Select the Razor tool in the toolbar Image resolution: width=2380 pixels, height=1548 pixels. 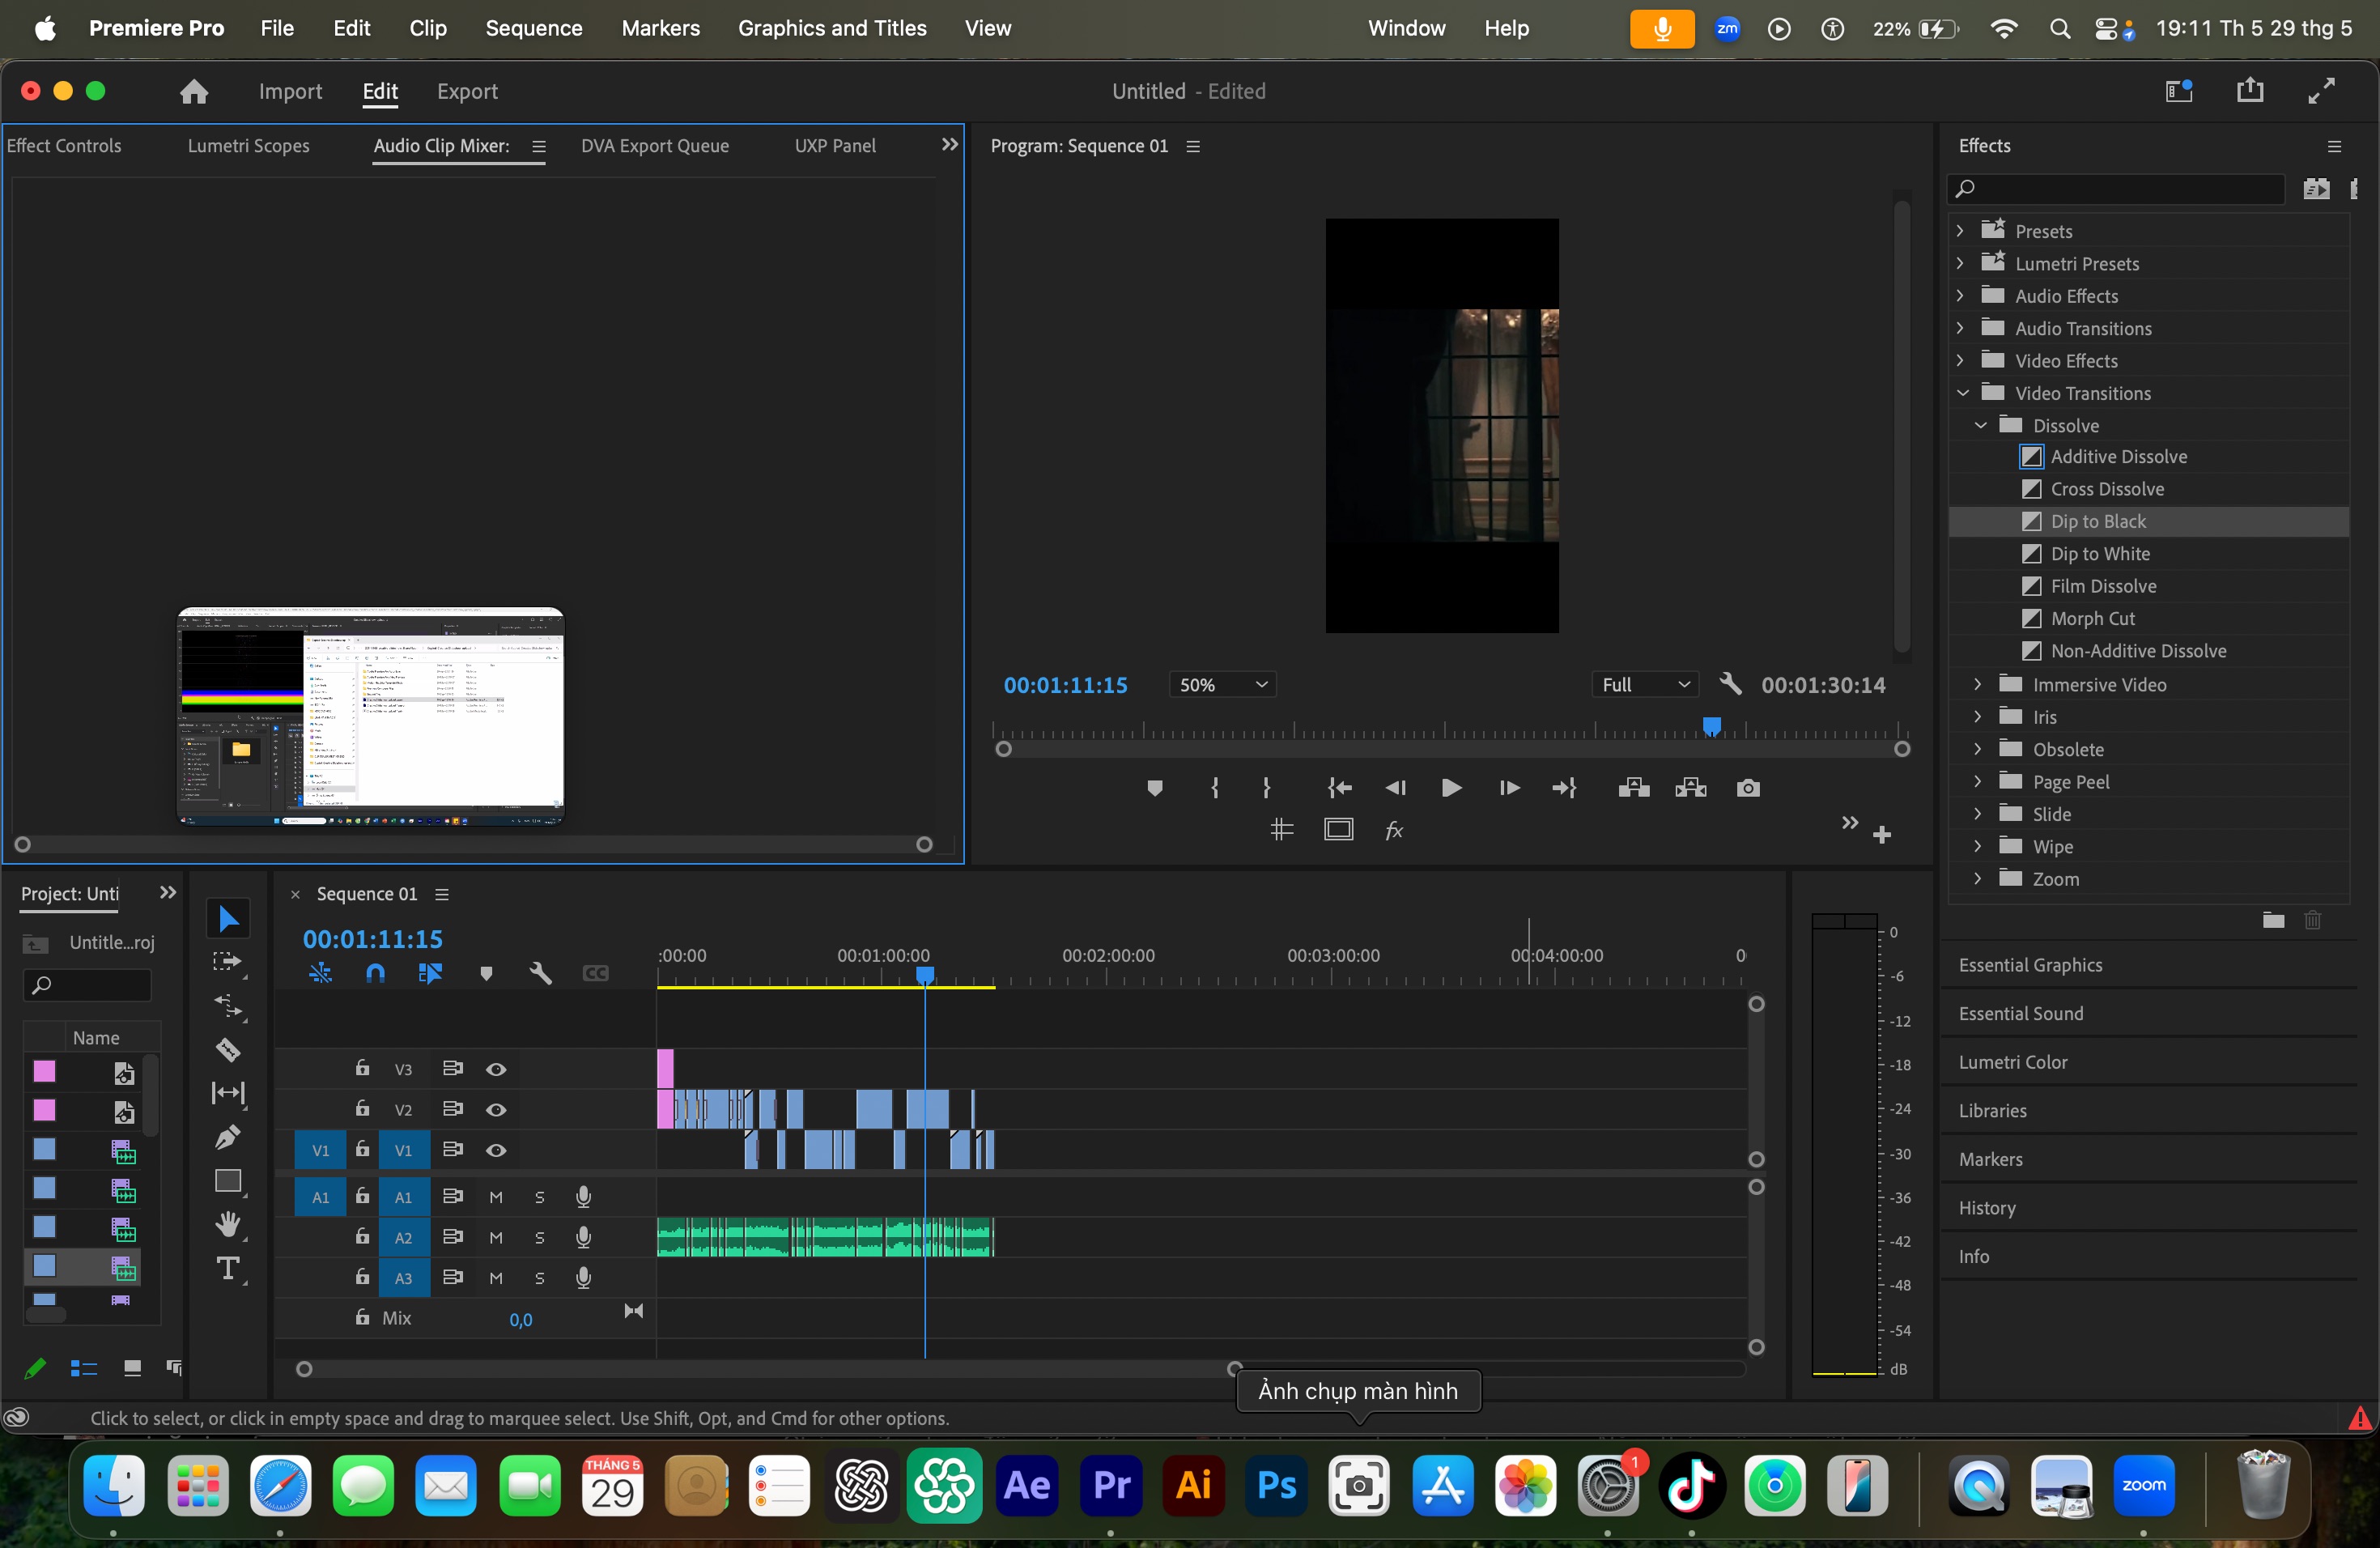point(228,1049)
